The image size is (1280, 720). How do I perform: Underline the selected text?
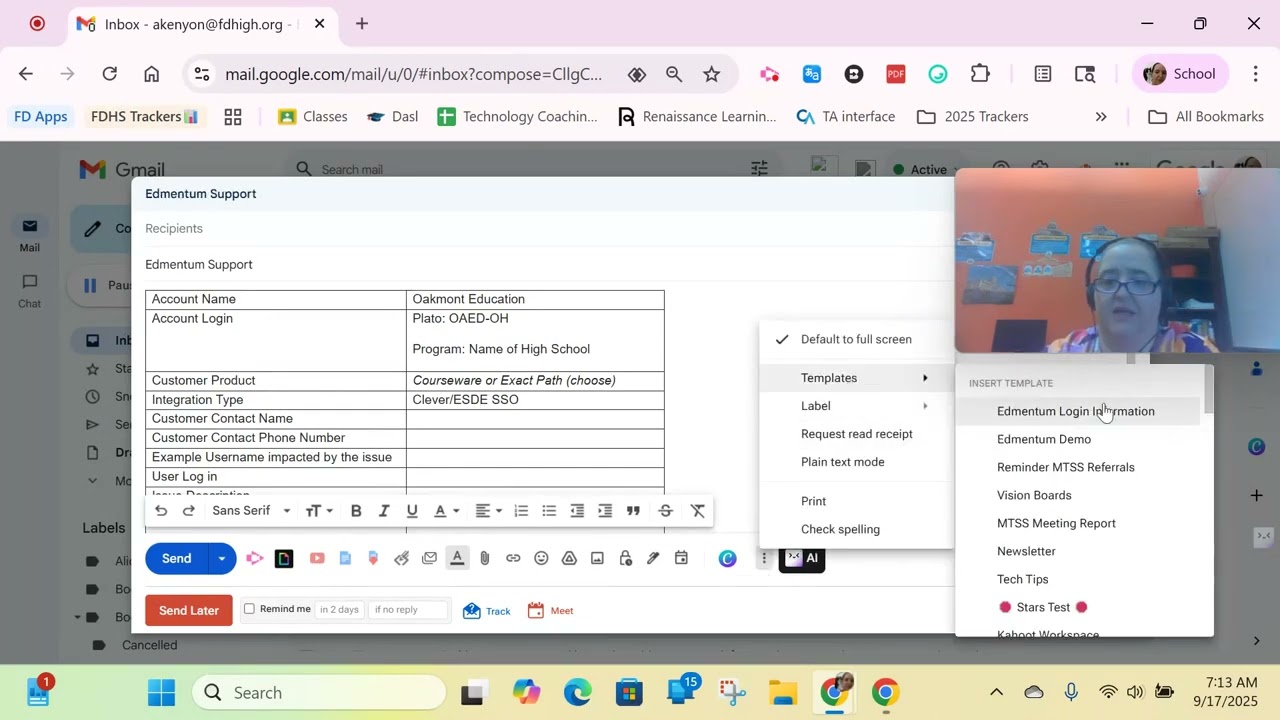[x=412, y=511]
